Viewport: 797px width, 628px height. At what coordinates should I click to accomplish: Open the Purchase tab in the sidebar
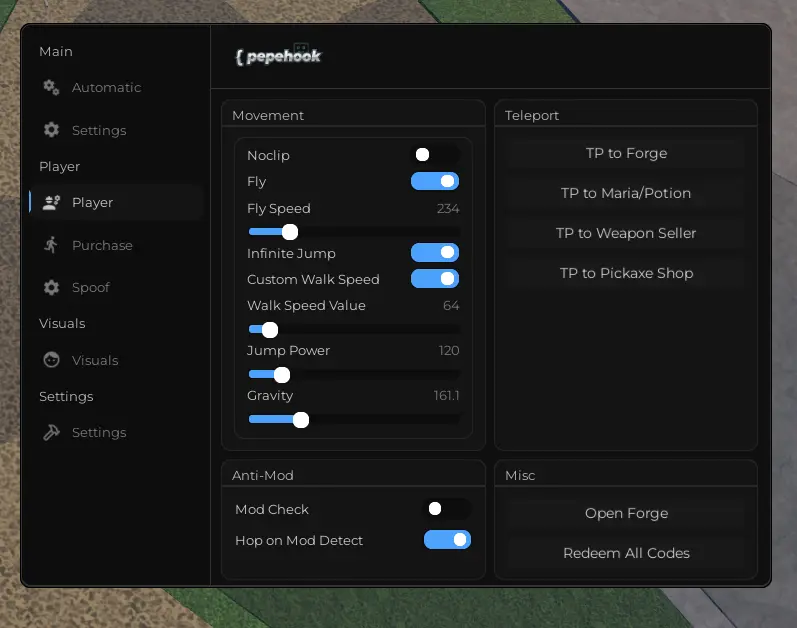(101, 245)
